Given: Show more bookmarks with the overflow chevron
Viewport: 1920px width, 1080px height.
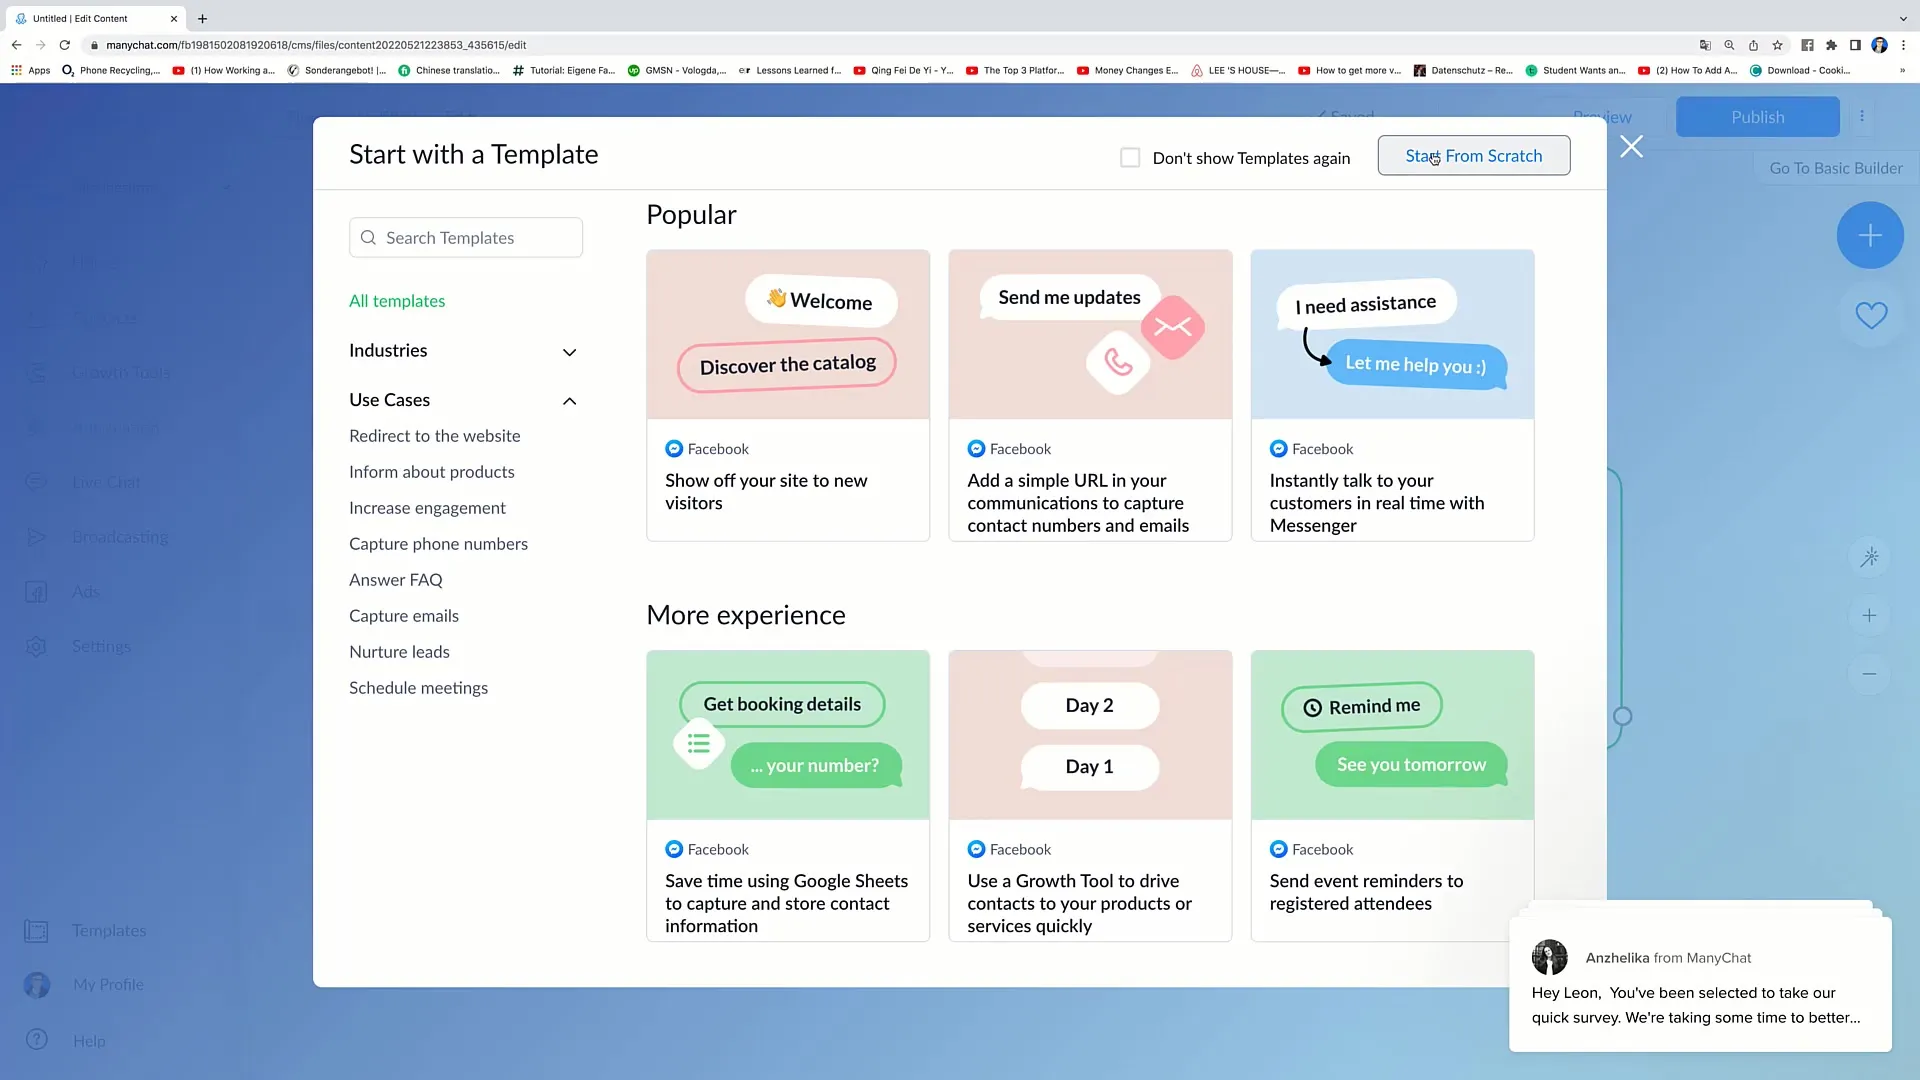Looking at the screenshot, I should click(1902, 71).
